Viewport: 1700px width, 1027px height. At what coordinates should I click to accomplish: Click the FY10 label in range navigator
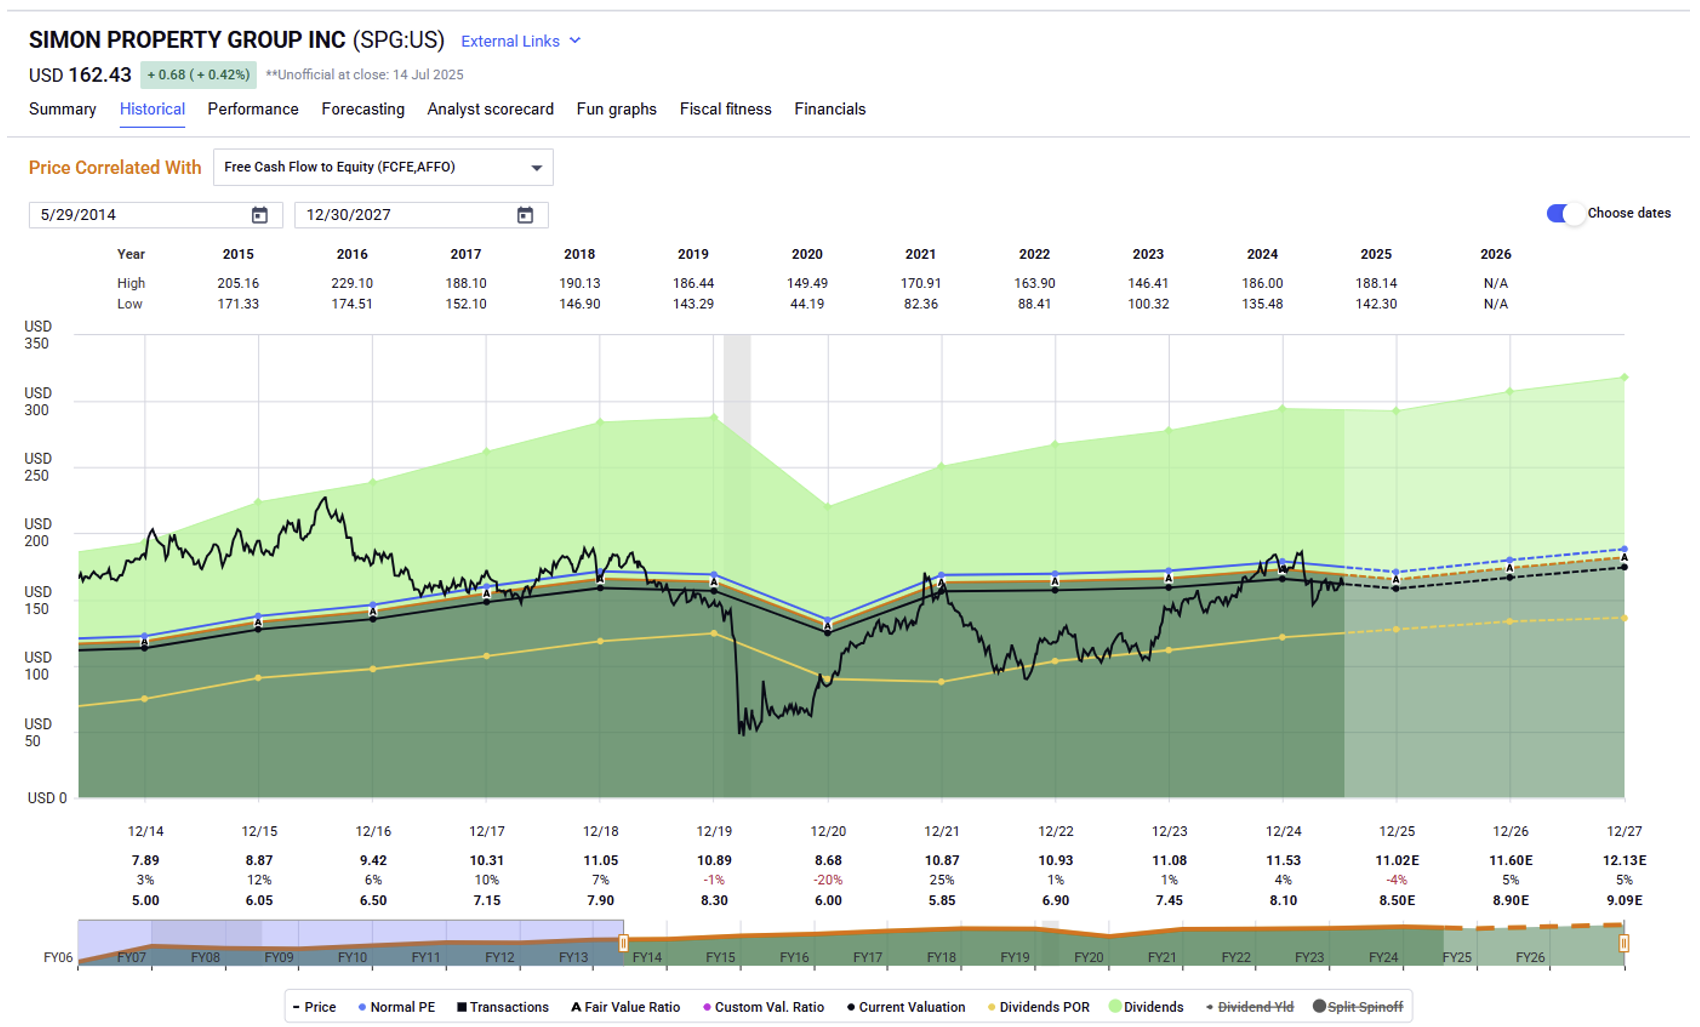pos(352,957)
